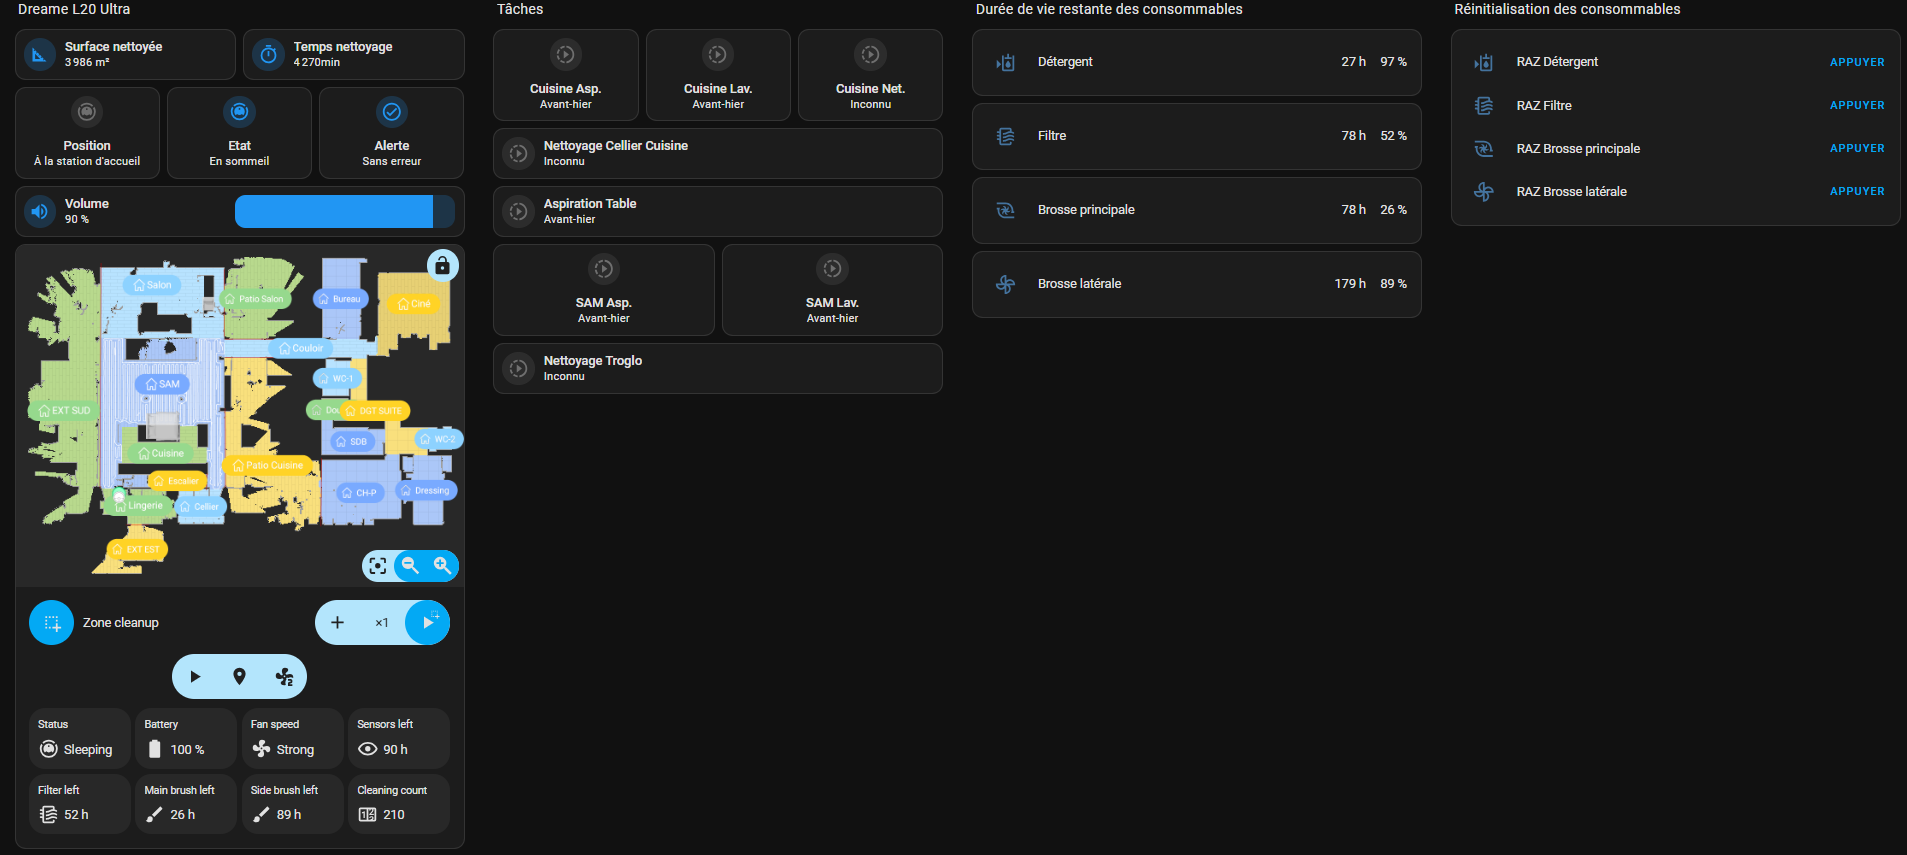Select the CH-P room label

359,492
